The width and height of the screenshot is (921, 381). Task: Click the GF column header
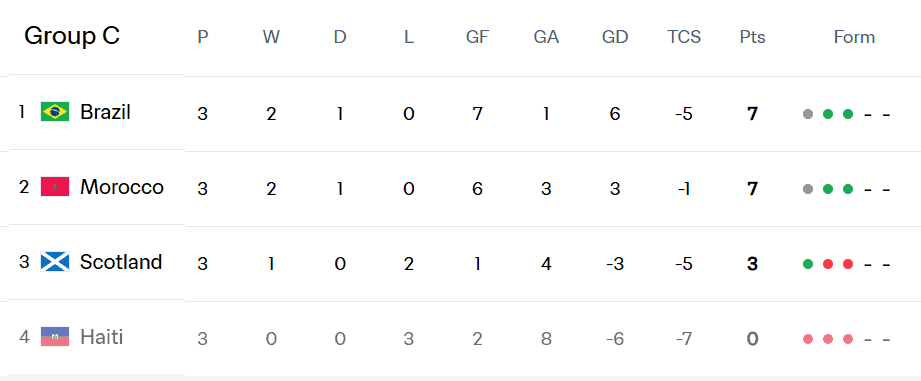(x=478, y=37)
